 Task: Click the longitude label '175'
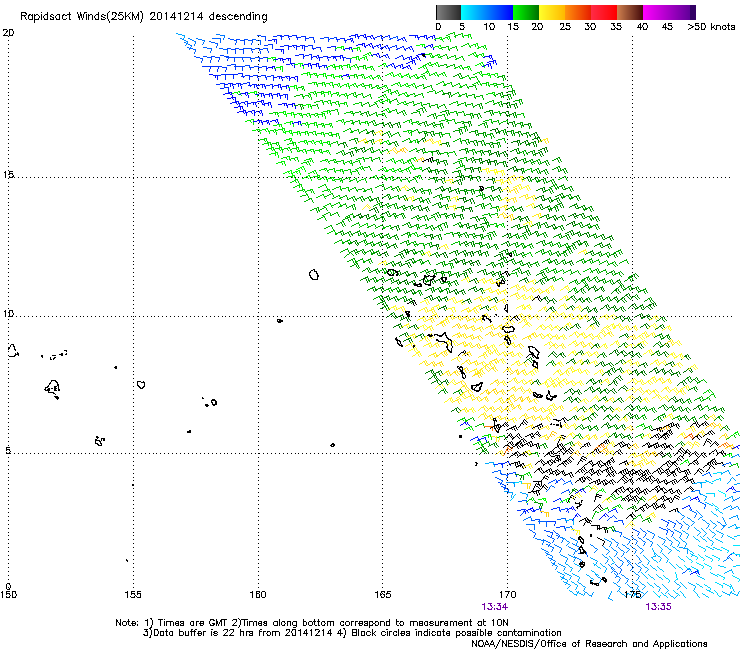[632, 594]
